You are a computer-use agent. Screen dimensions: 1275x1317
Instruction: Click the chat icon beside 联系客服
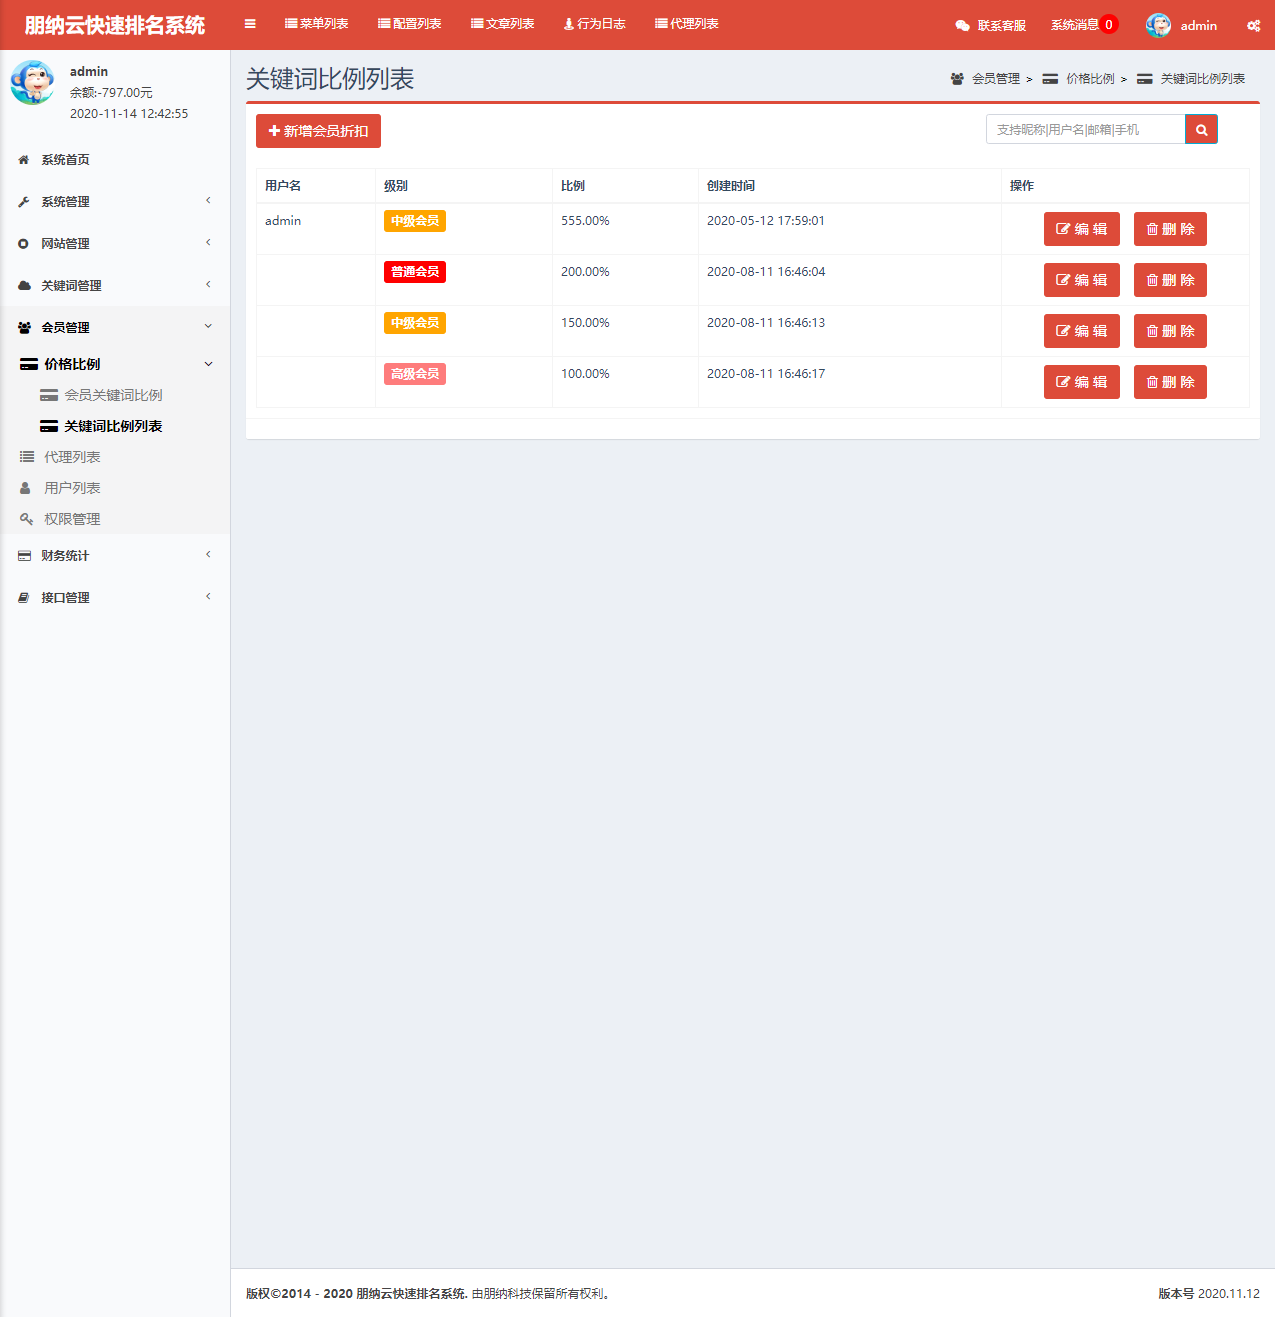pos(962,26)
